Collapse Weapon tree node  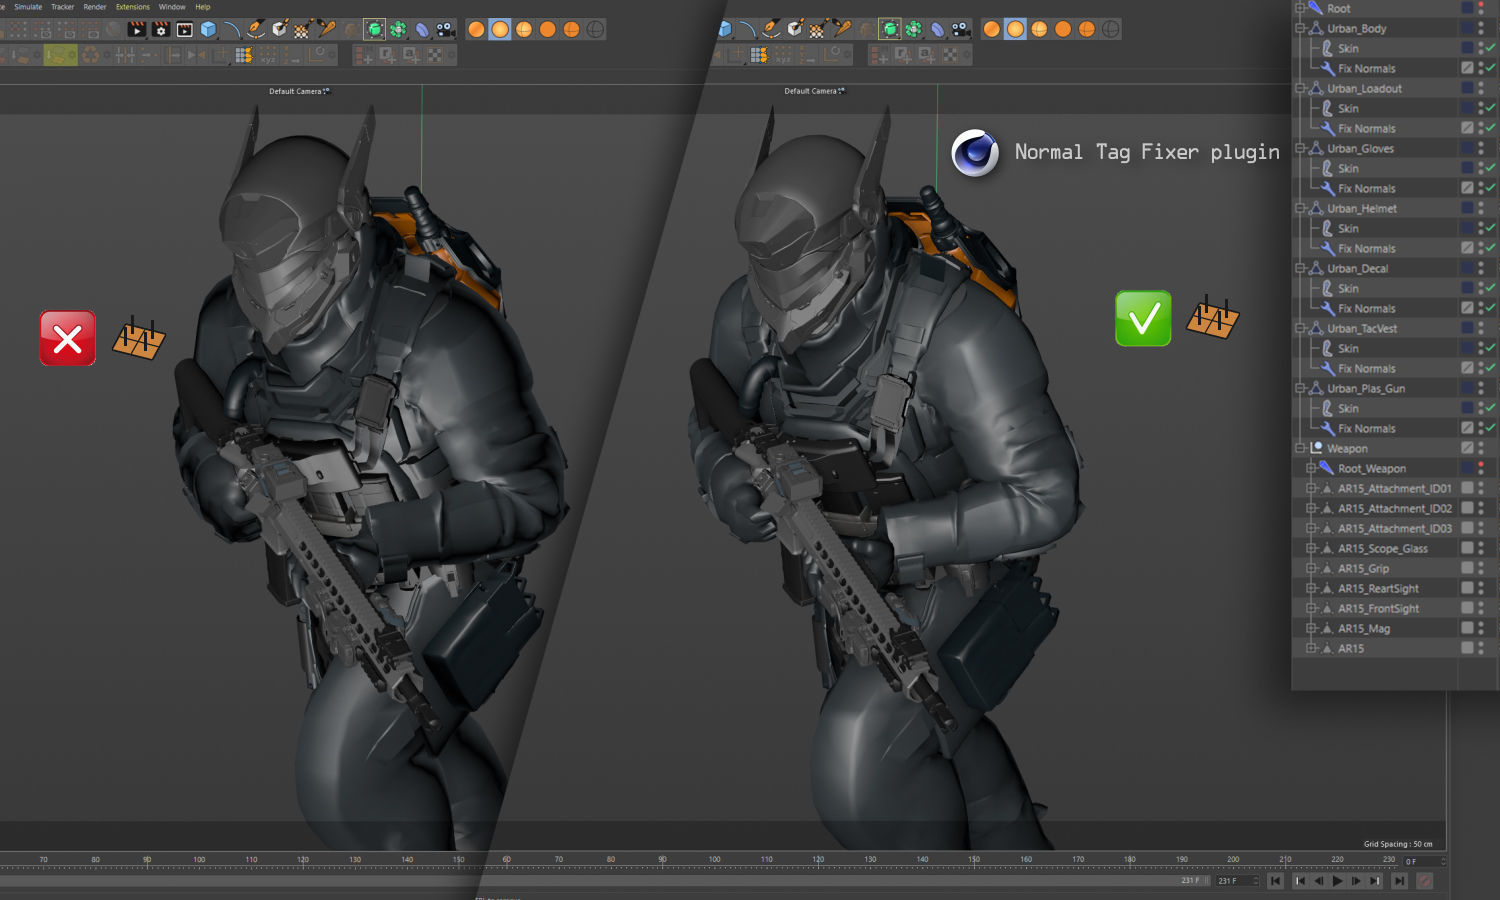pyautogui.click(x=1300, y=448)
